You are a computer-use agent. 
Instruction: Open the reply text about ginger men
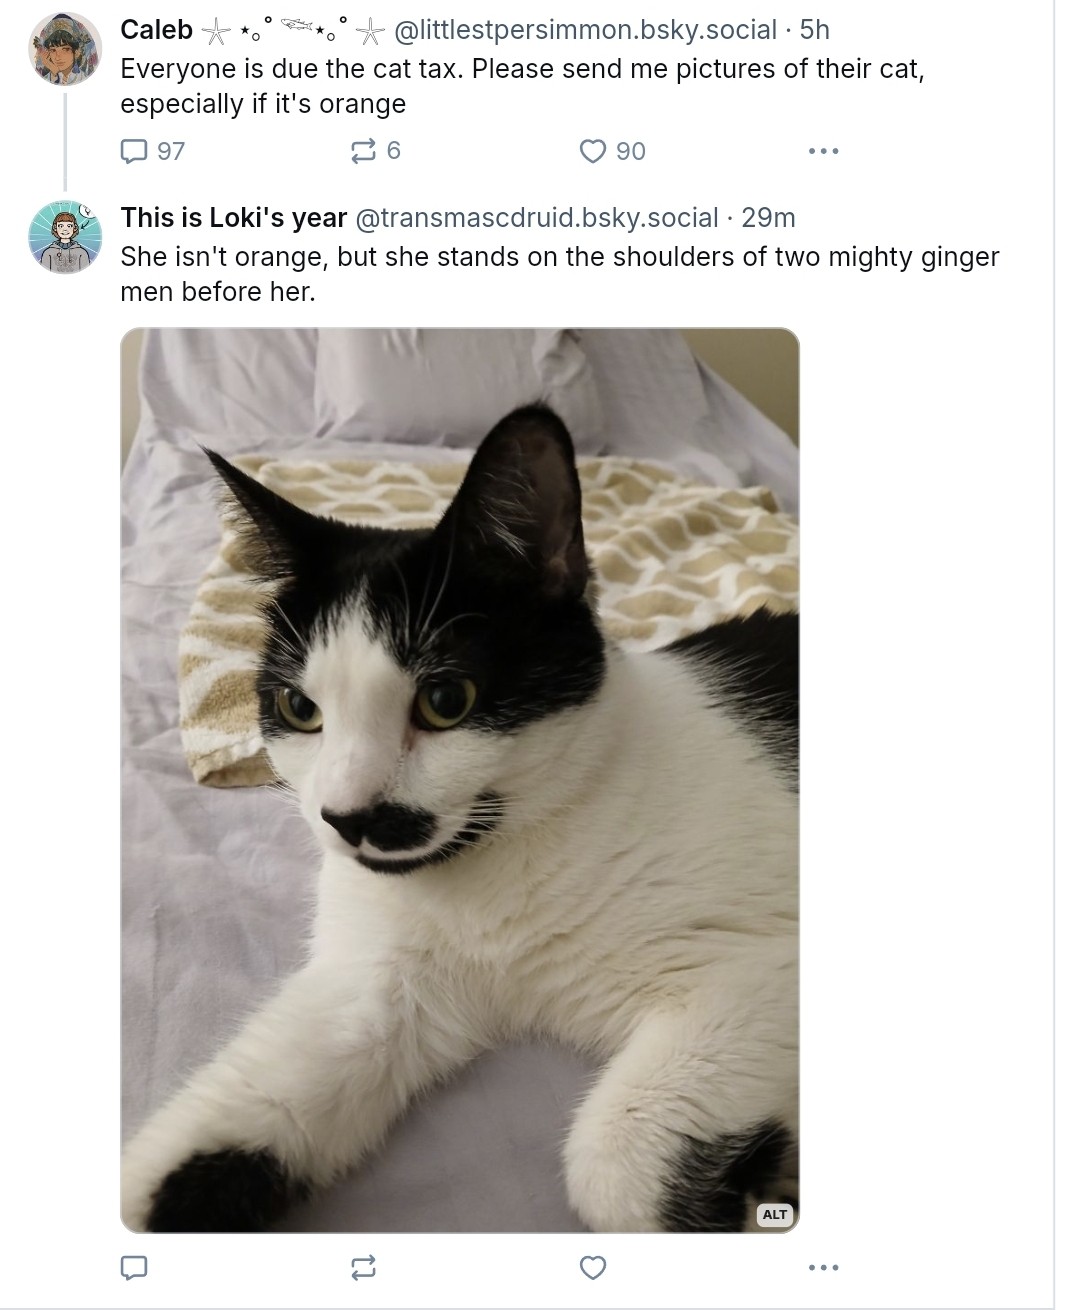pyautogui.click(x=558, y=273)
